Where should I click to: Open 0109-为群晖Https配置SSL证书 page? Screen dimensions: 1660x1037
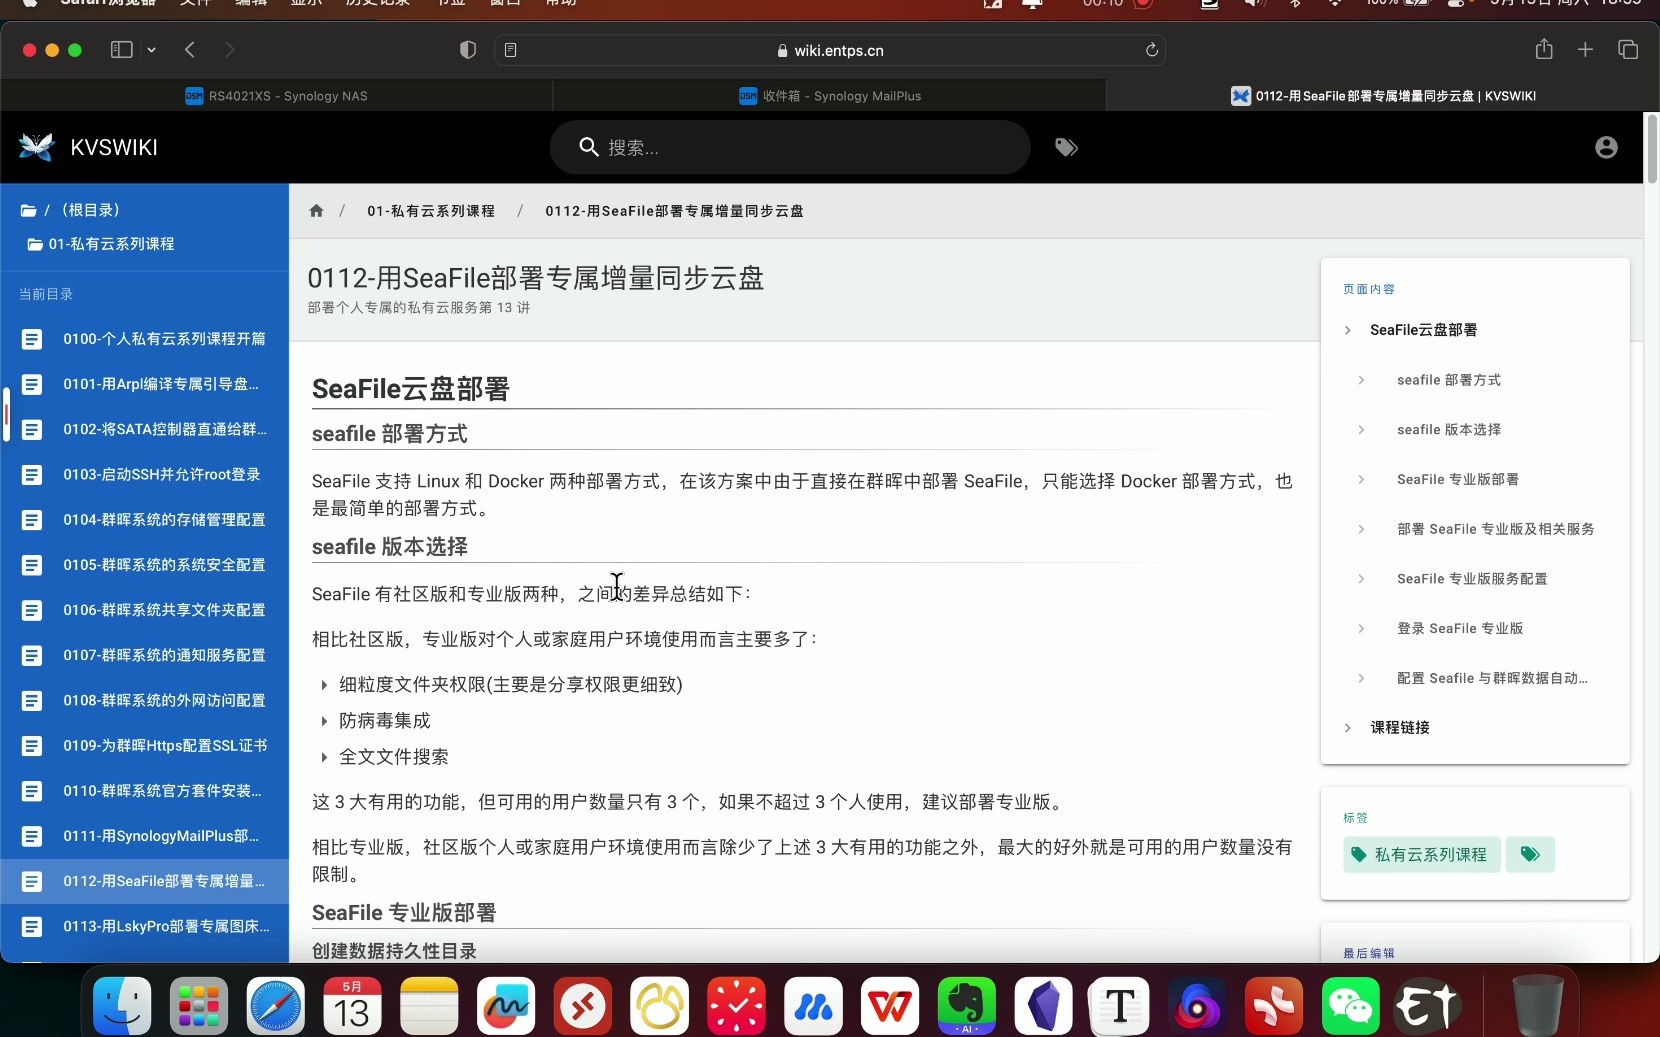click(145, 746)
